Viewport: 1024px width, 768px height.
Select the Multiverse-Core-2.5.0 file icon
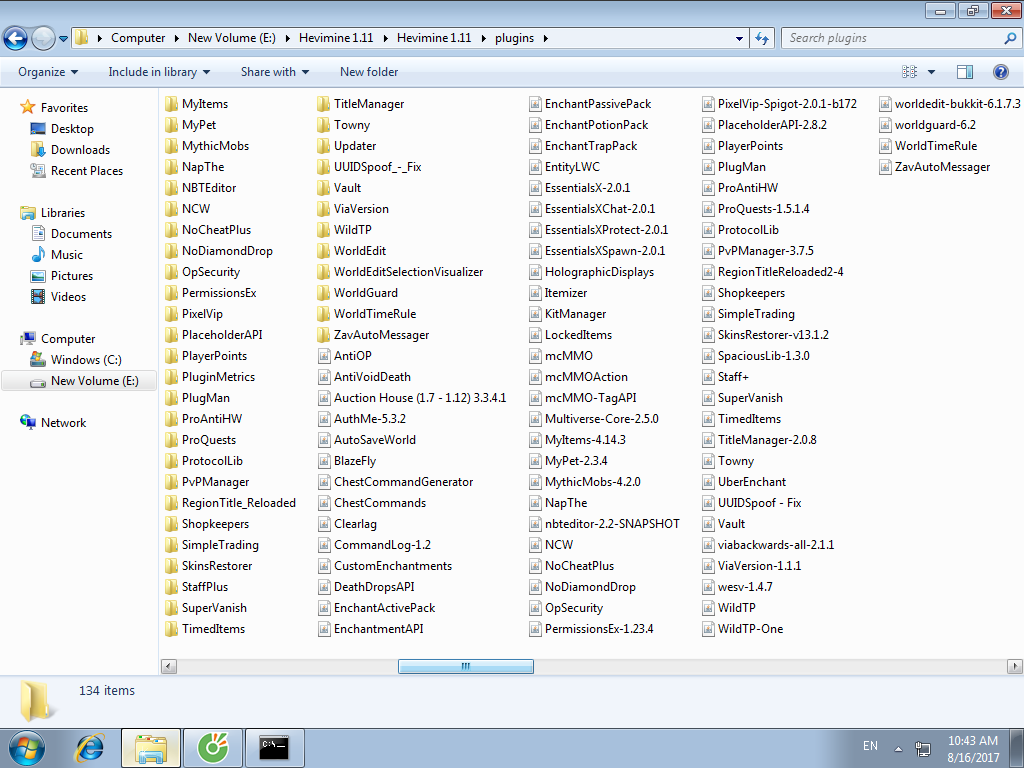pyautogui.click(x=535, y=419)
